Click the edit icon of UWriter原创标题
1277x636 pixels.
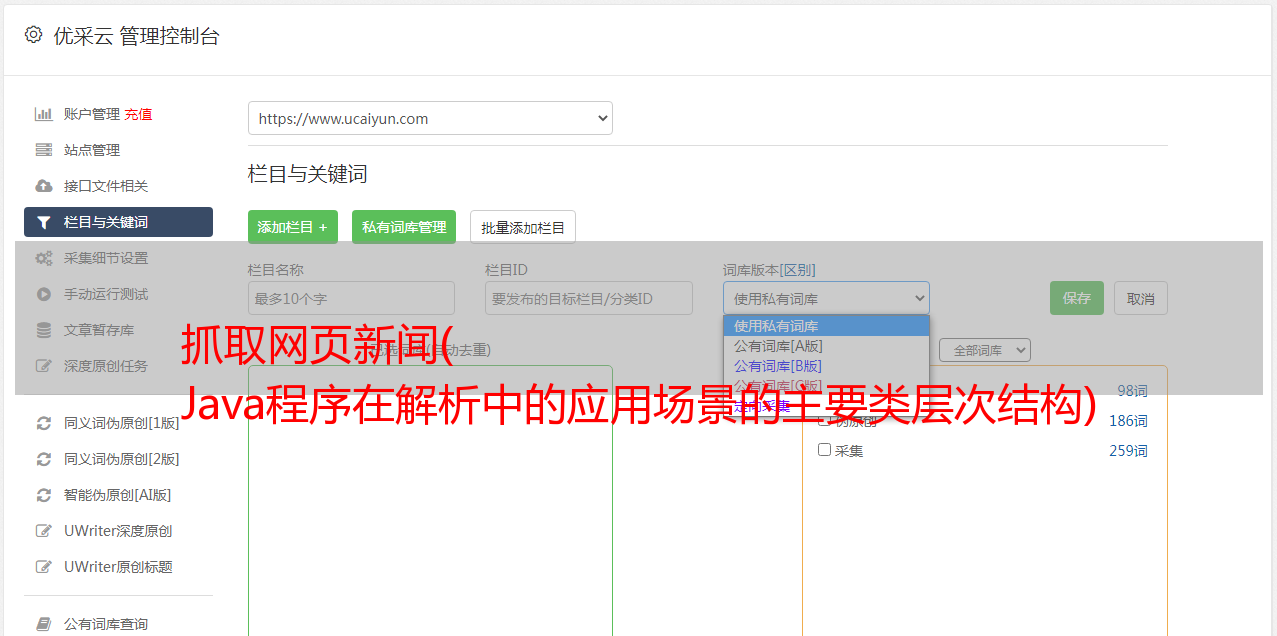(x=43, y=567)
